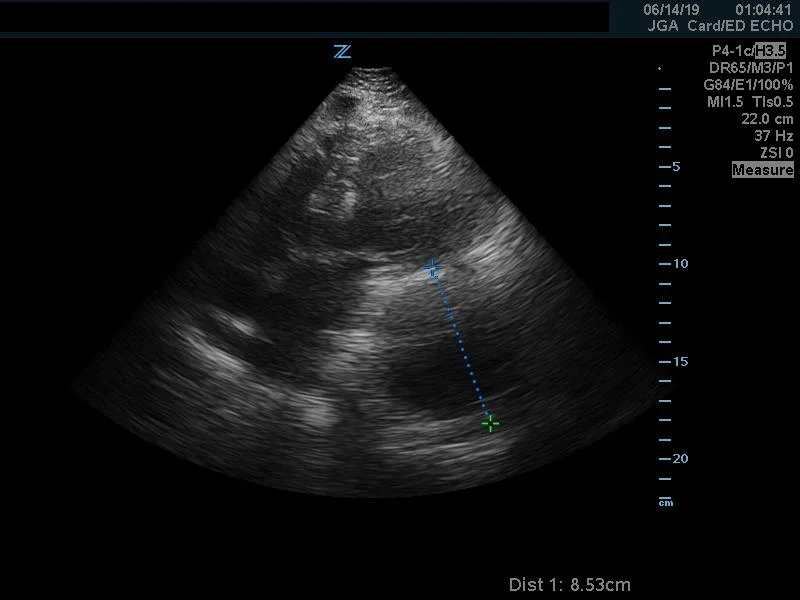Screen dimensions: 800x600
Task: Click the 37 Hz frame rate value
Action: pos(773,136)
